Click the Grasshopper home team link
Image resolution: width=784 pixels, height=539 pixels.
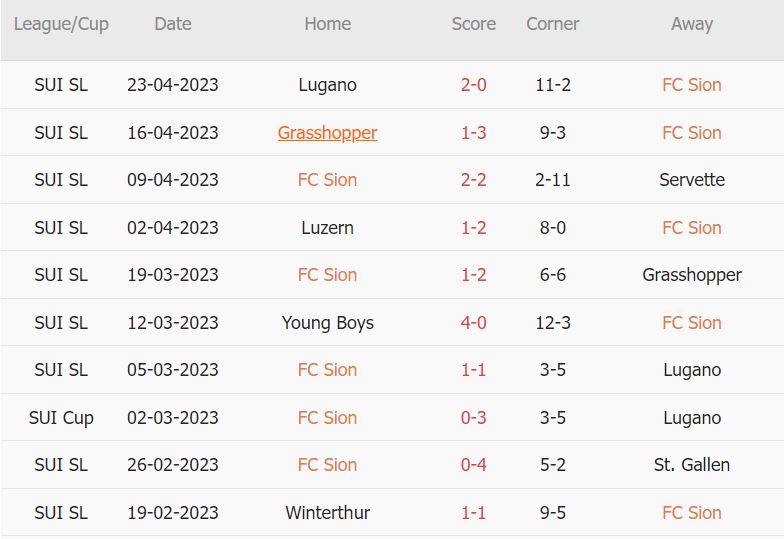click(327, 133)
